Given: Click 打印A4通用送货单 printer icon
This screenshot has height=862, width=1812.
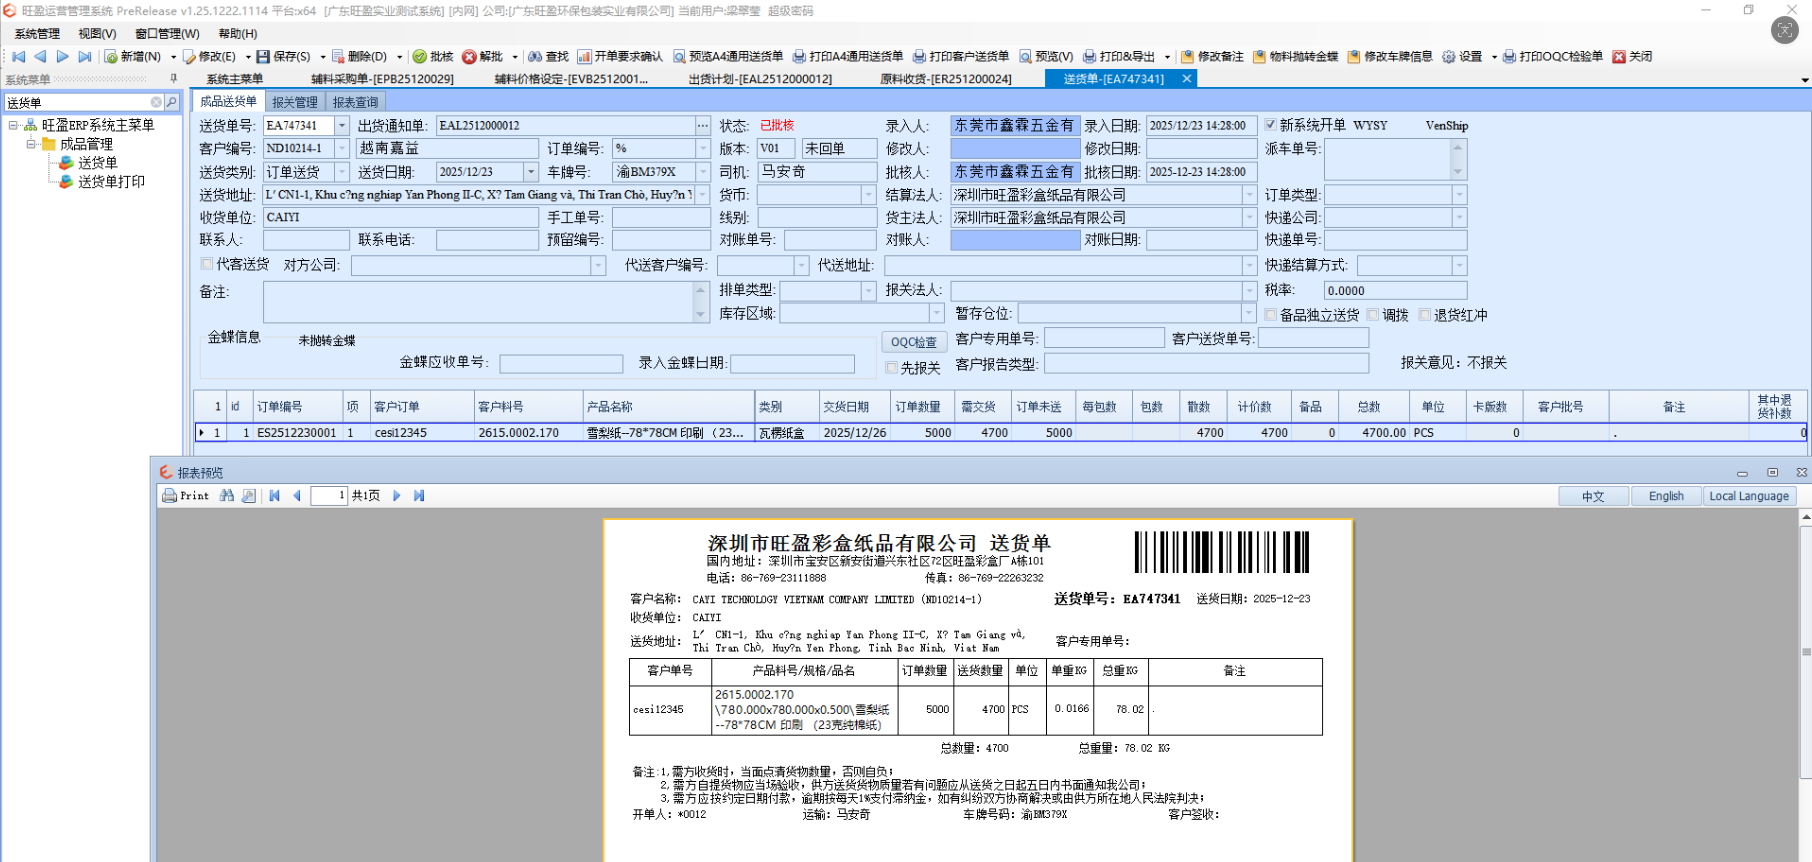Looking at the screenshot, I should (799, 57).
